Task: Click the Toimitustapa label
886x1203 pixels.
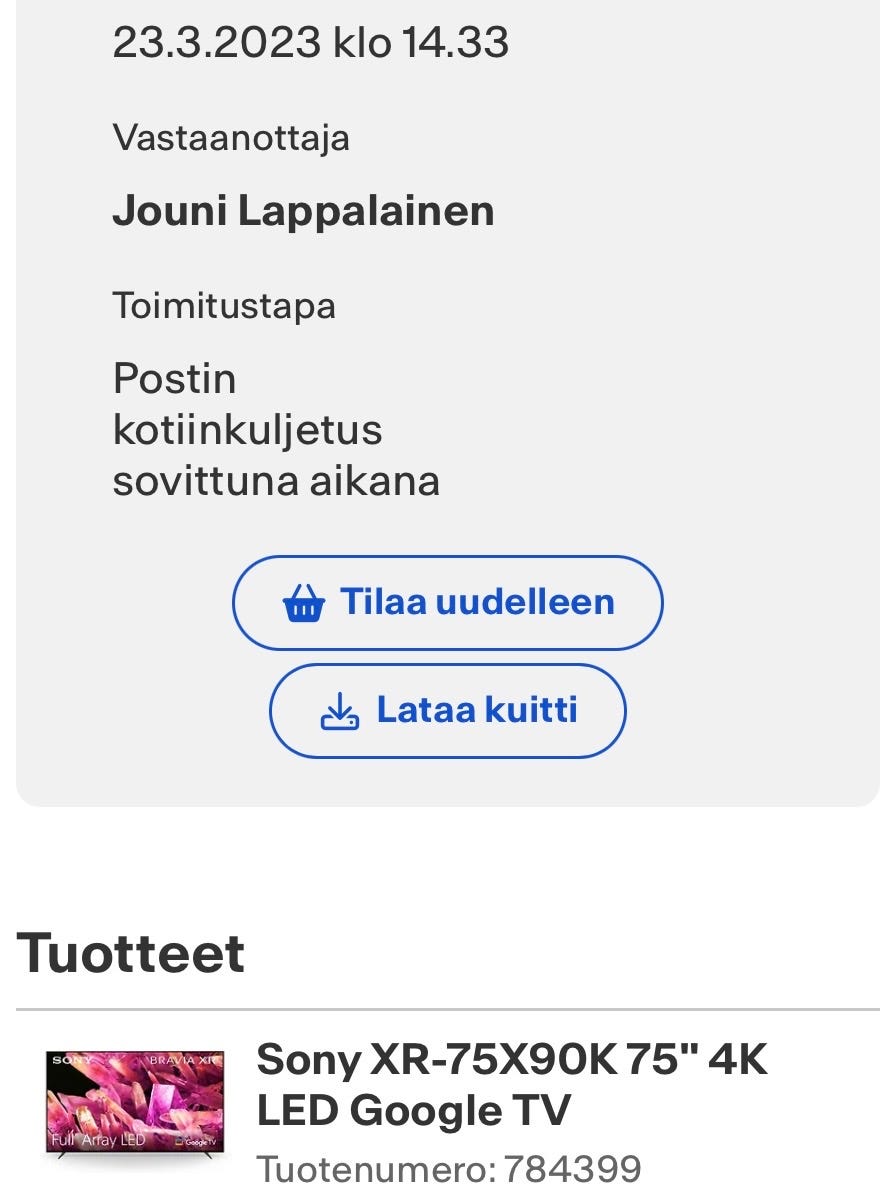Action: (x=224, y=303)
